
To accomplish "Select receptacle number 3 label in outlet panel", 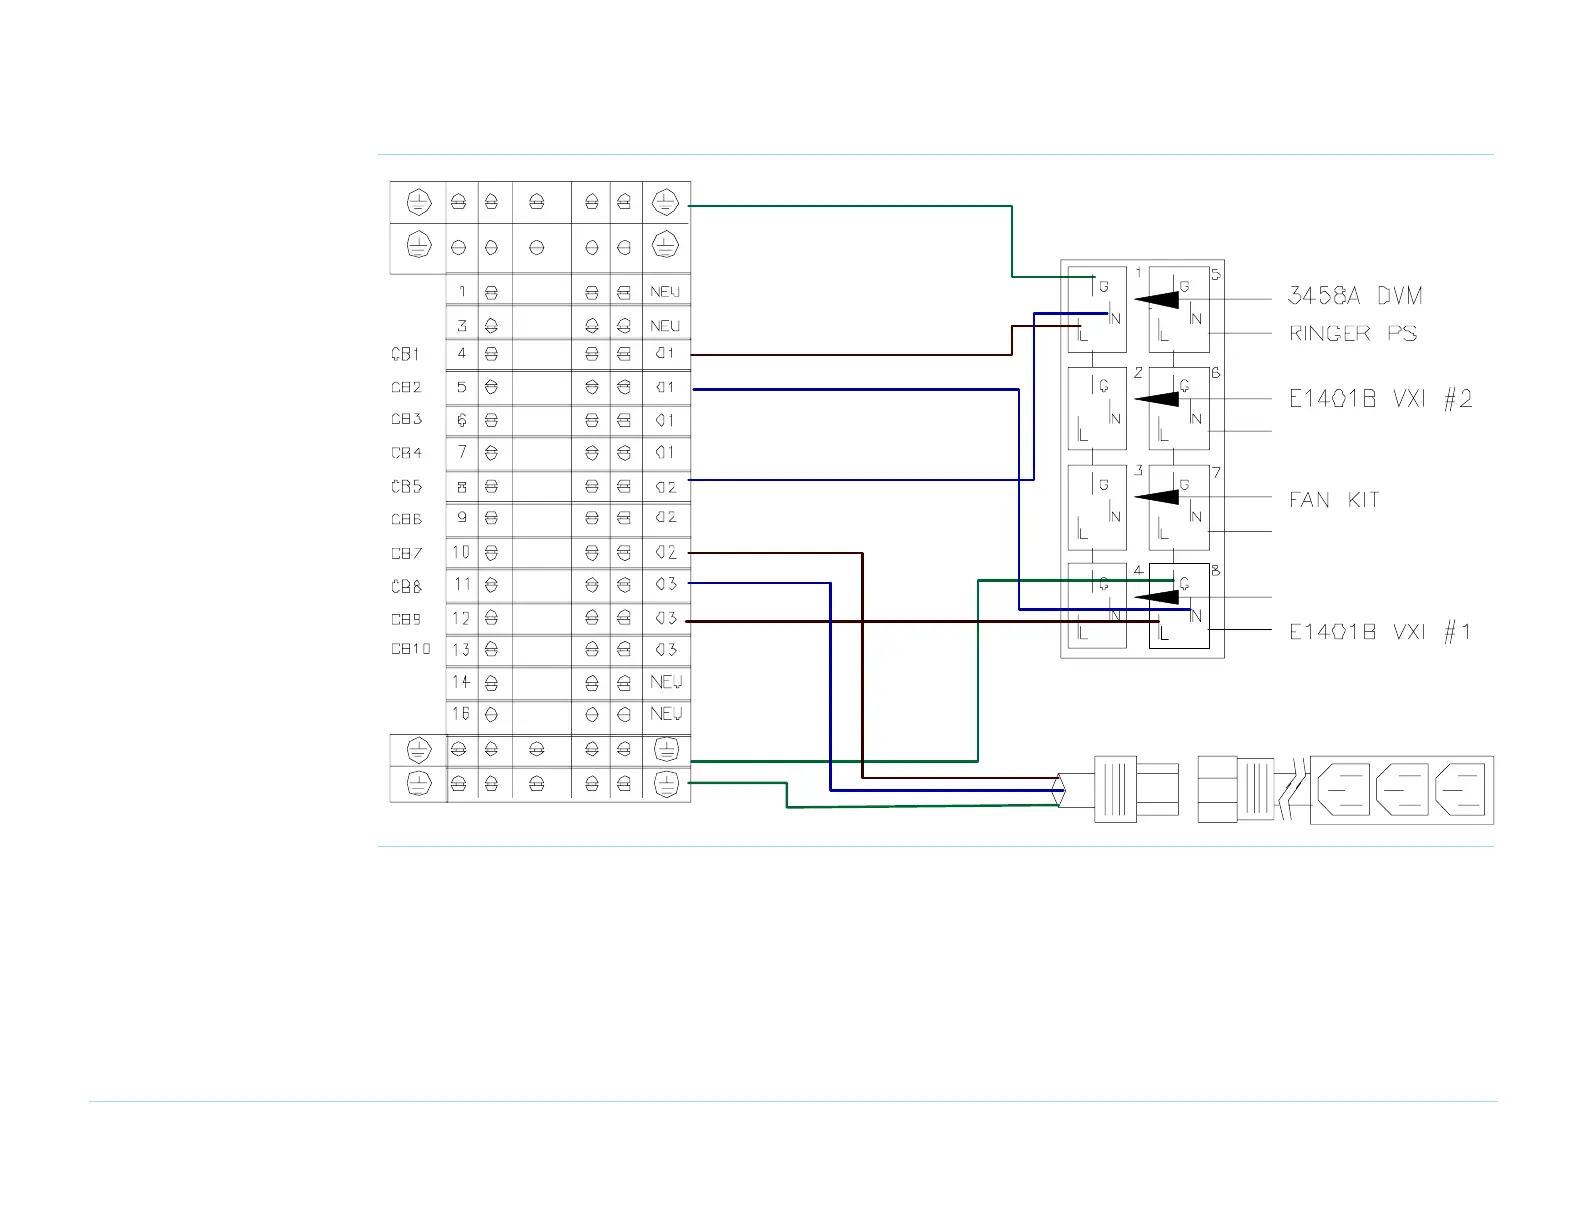I will [x=1138, y=471].
